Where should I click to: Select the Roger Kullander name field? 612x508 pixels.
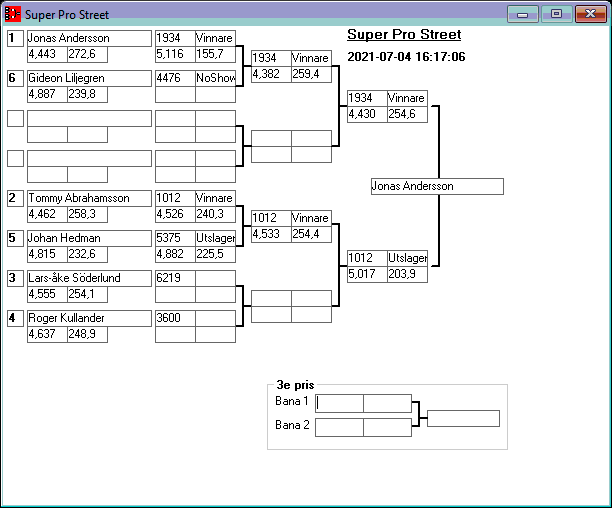[89, 318]
